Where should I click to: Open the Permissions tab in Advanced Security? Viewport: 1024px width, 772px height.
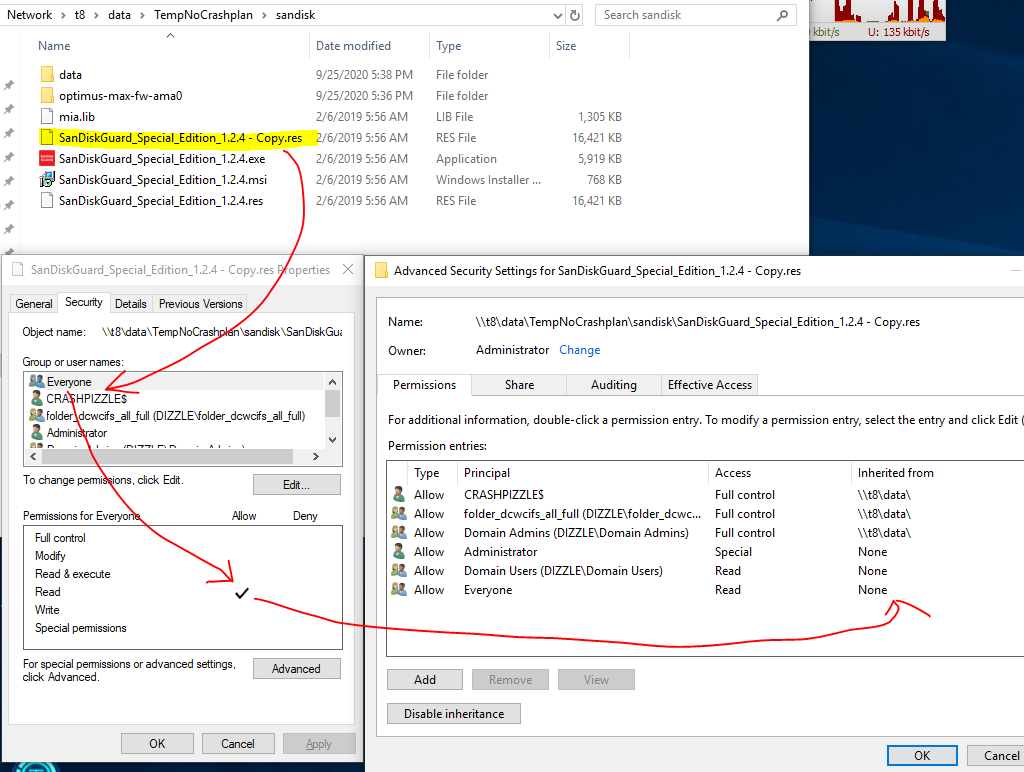coord(424,385)
